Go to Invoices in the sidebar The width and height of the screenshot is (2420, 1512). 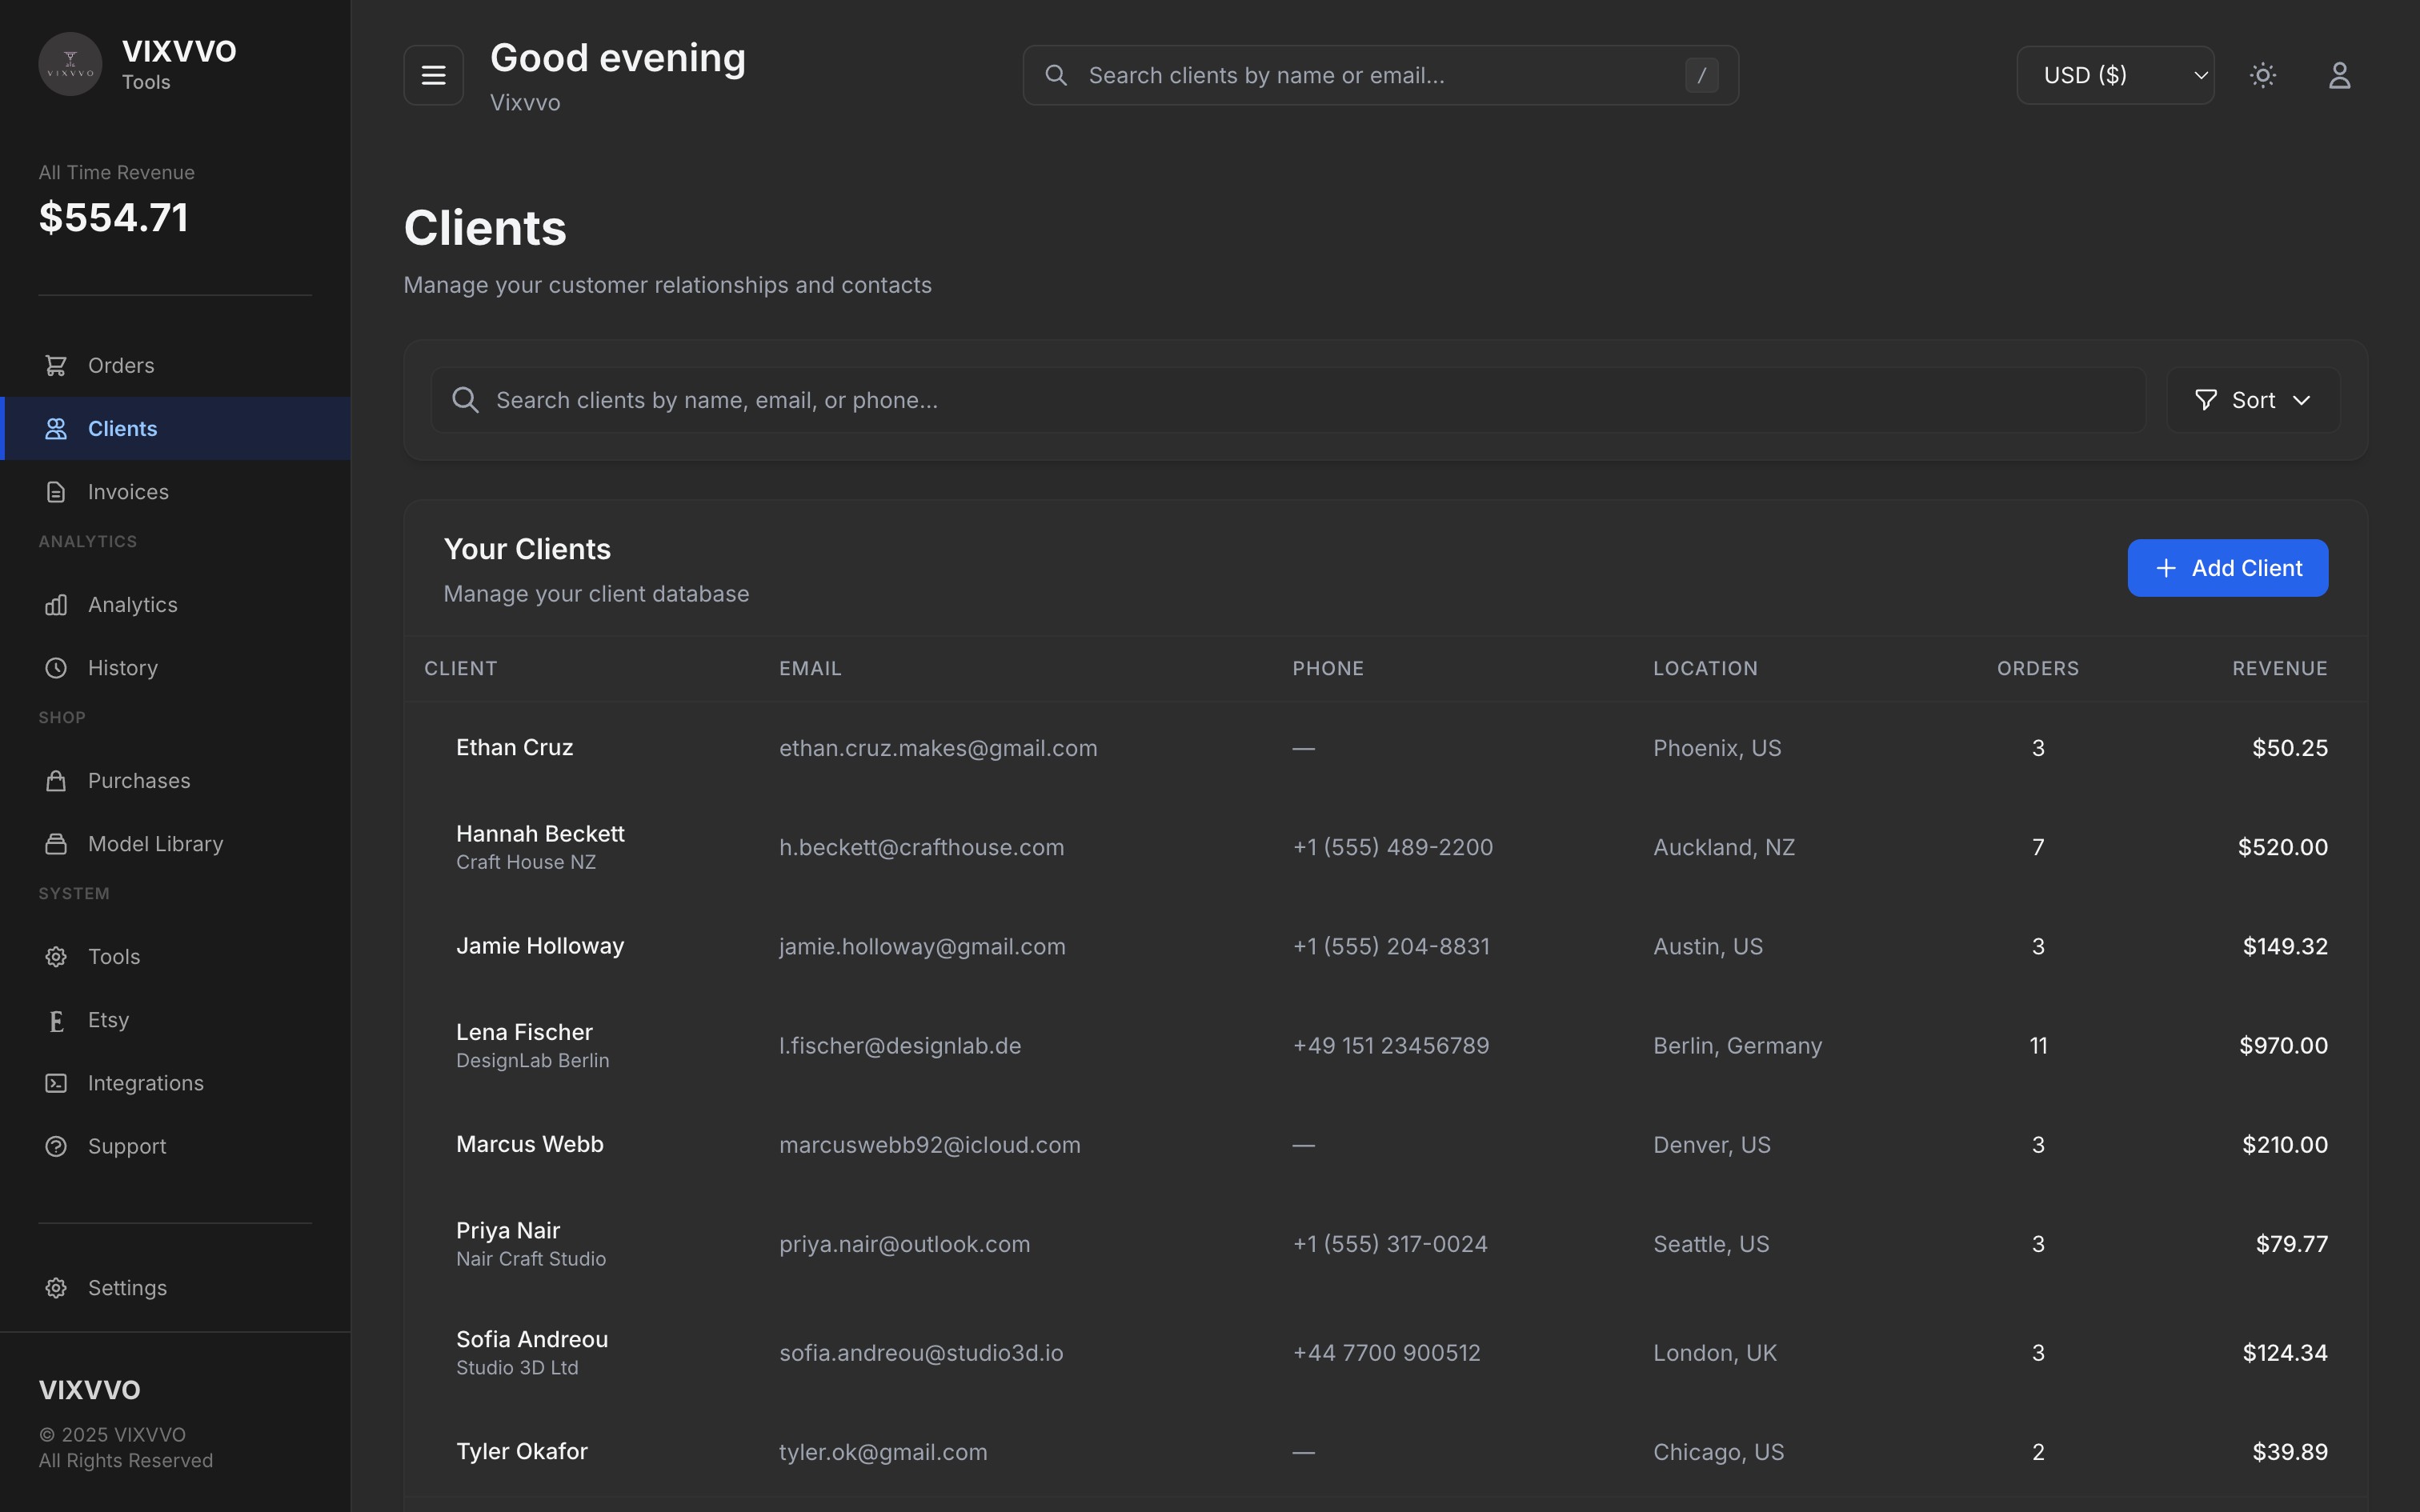click(128, 492)
